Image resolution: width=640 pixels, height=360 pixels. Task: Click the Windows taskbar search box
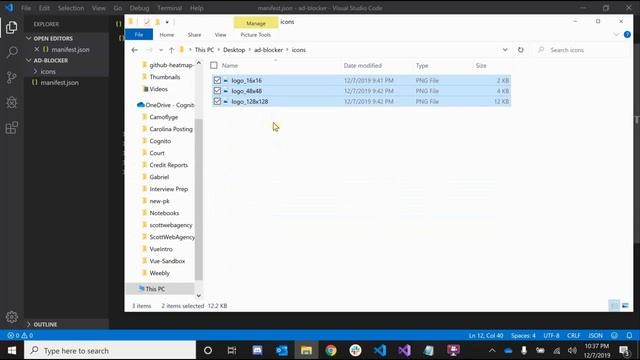point(110,350)
